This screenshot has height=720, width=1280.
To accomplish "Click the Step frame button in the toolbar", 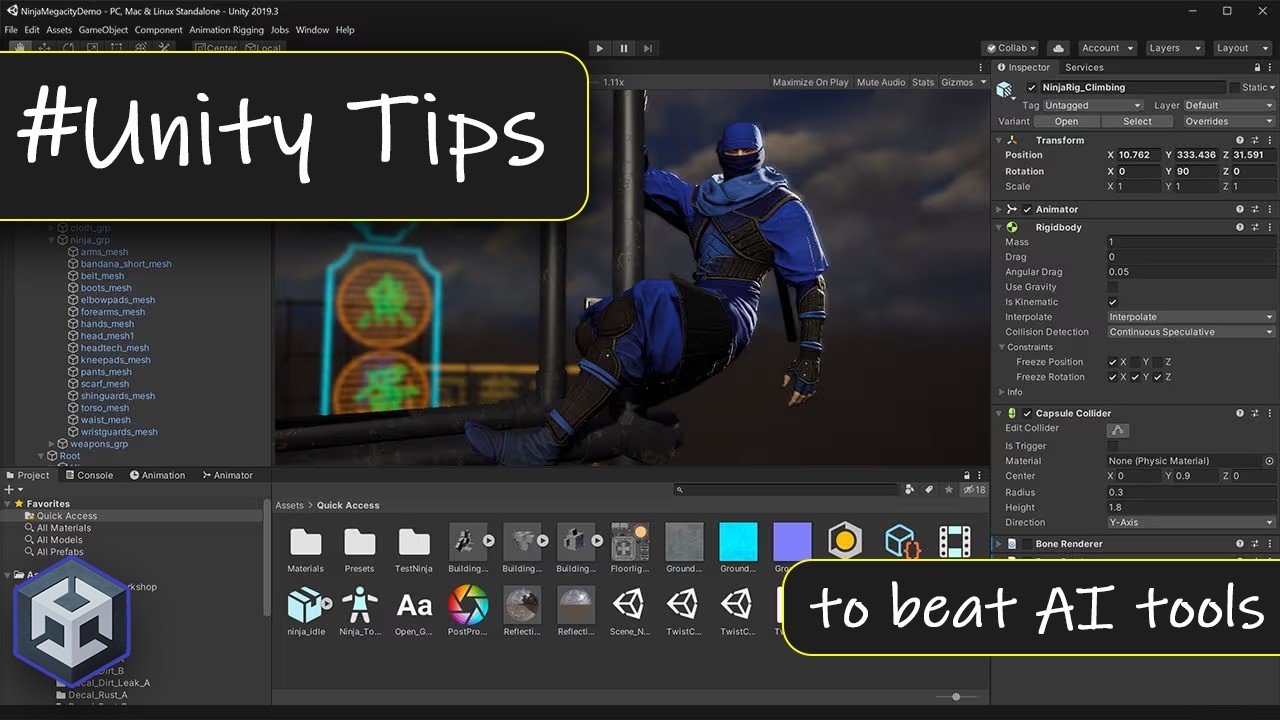I will [x=648, y=48].
